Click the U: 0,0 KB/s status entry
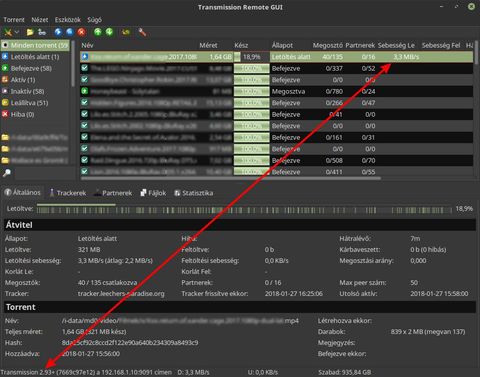 click(263, 372)
